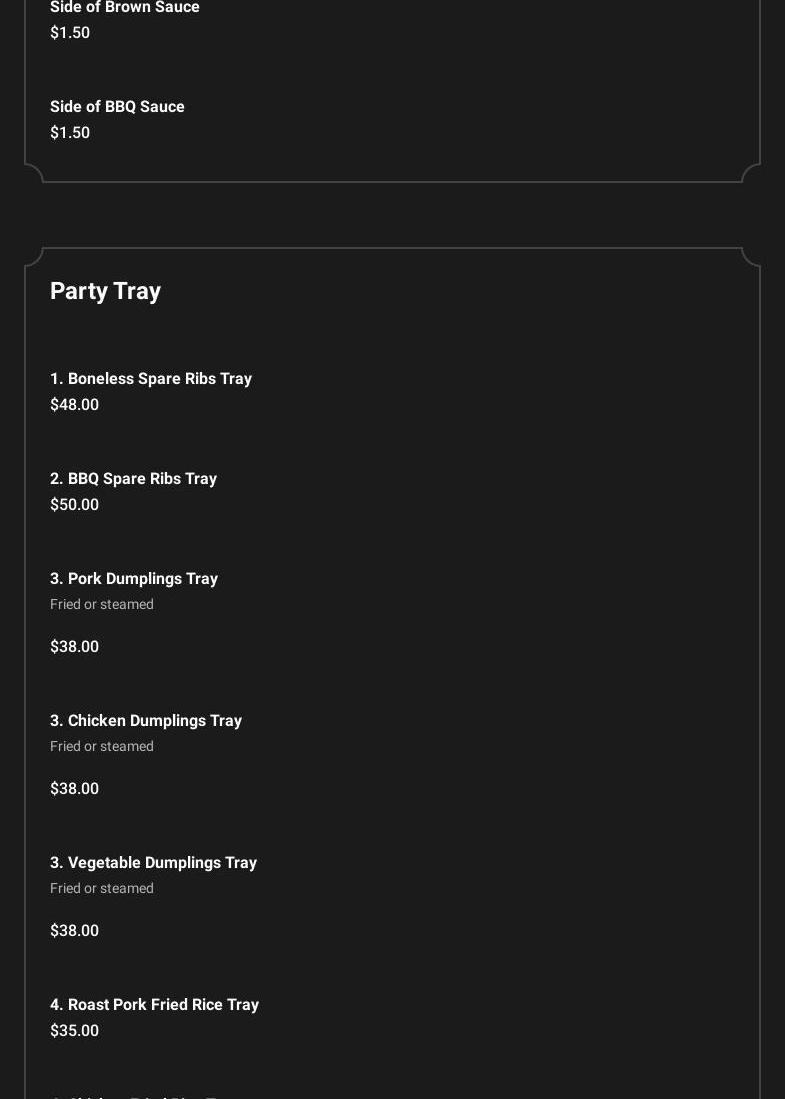The height and width of the screenshot is (1099, 785).
Task: Click the $50.00 price
Action: pos(74,505)
